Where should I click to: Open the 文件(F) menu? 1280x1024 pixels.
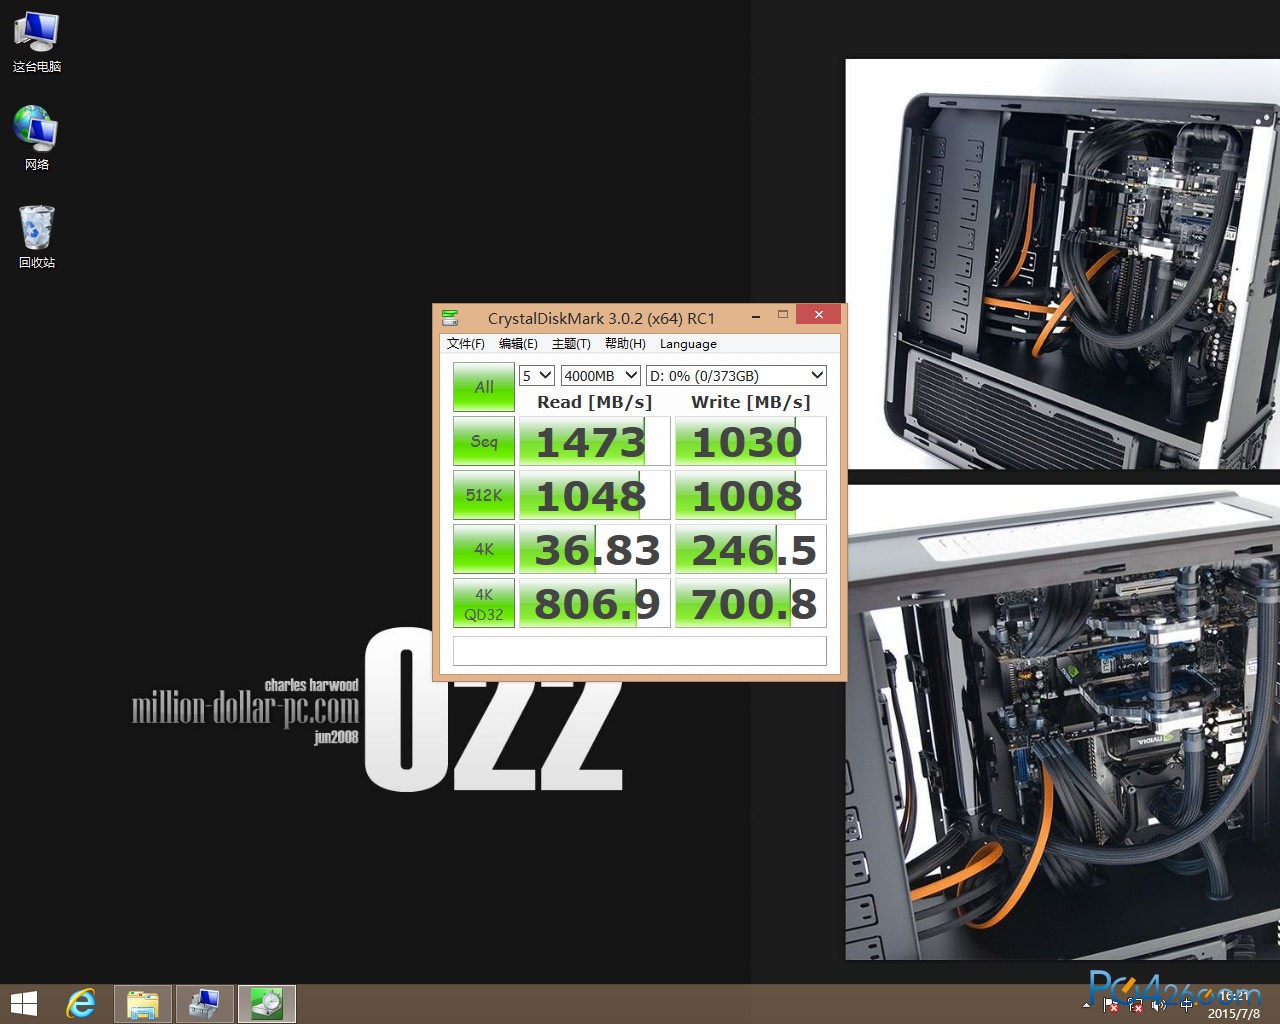[466, 344]
